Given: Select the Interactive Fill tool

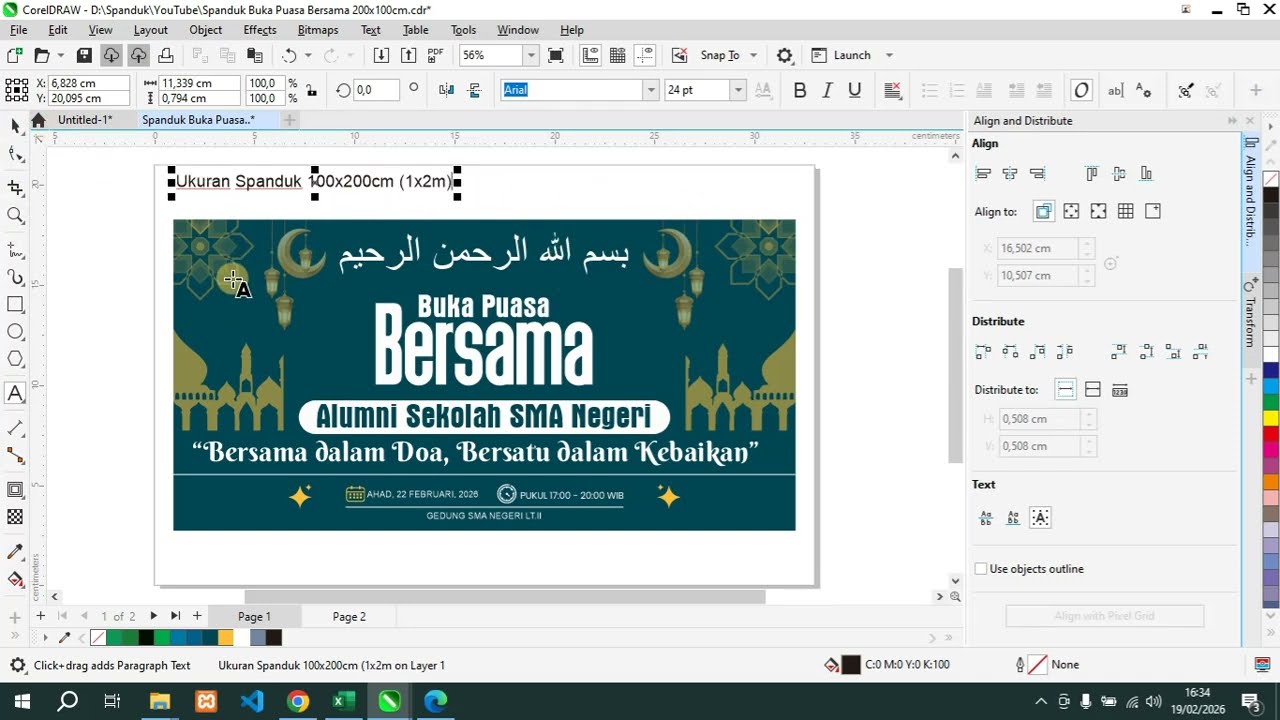Looking at the screenshot, I should click(15, 579).
